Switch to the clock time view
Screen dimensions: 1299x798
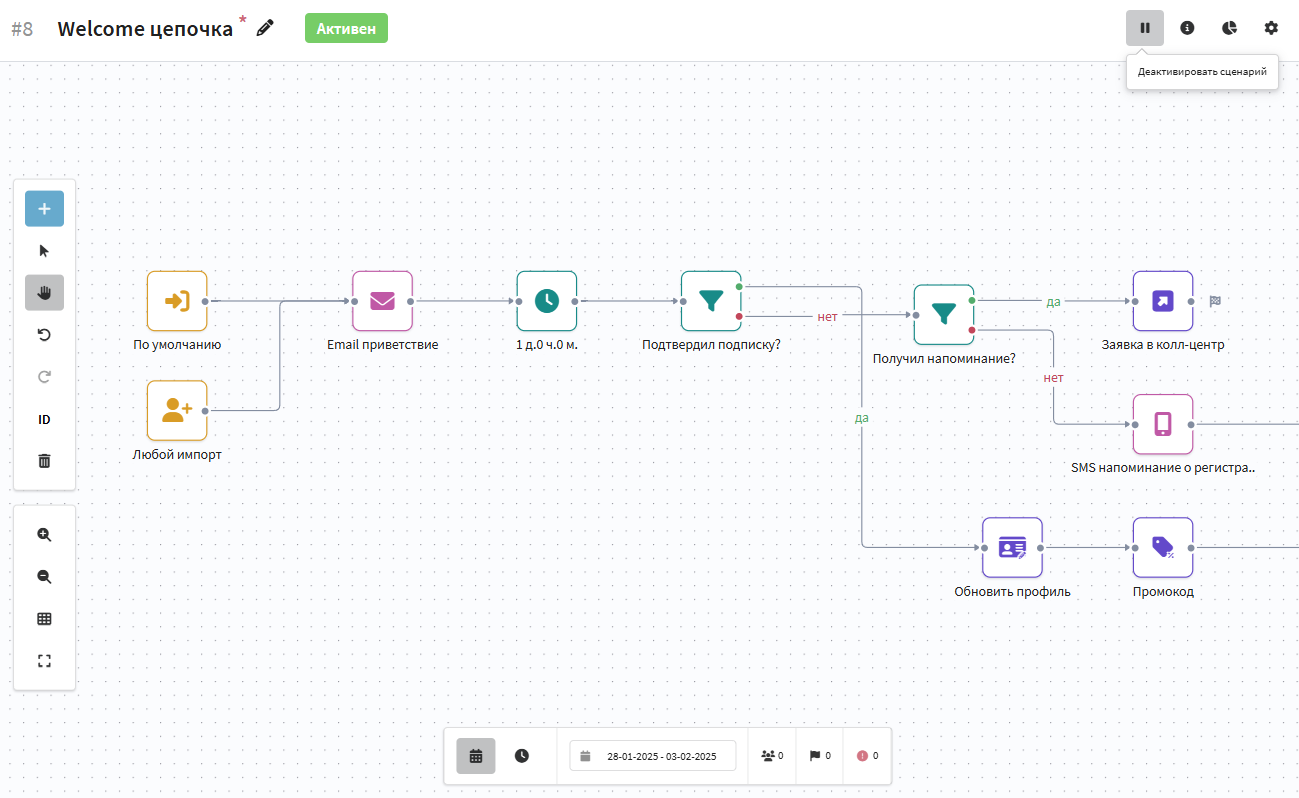click(522, 756)
